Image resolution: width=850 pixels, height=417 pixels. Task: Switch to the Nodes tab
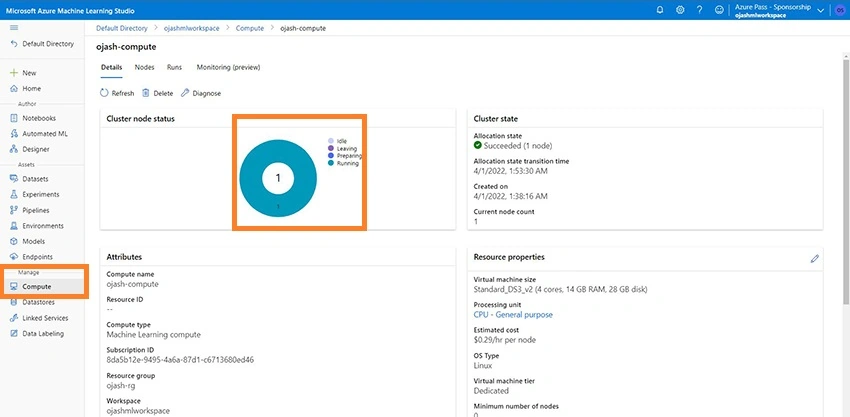(x=144, y=67)
